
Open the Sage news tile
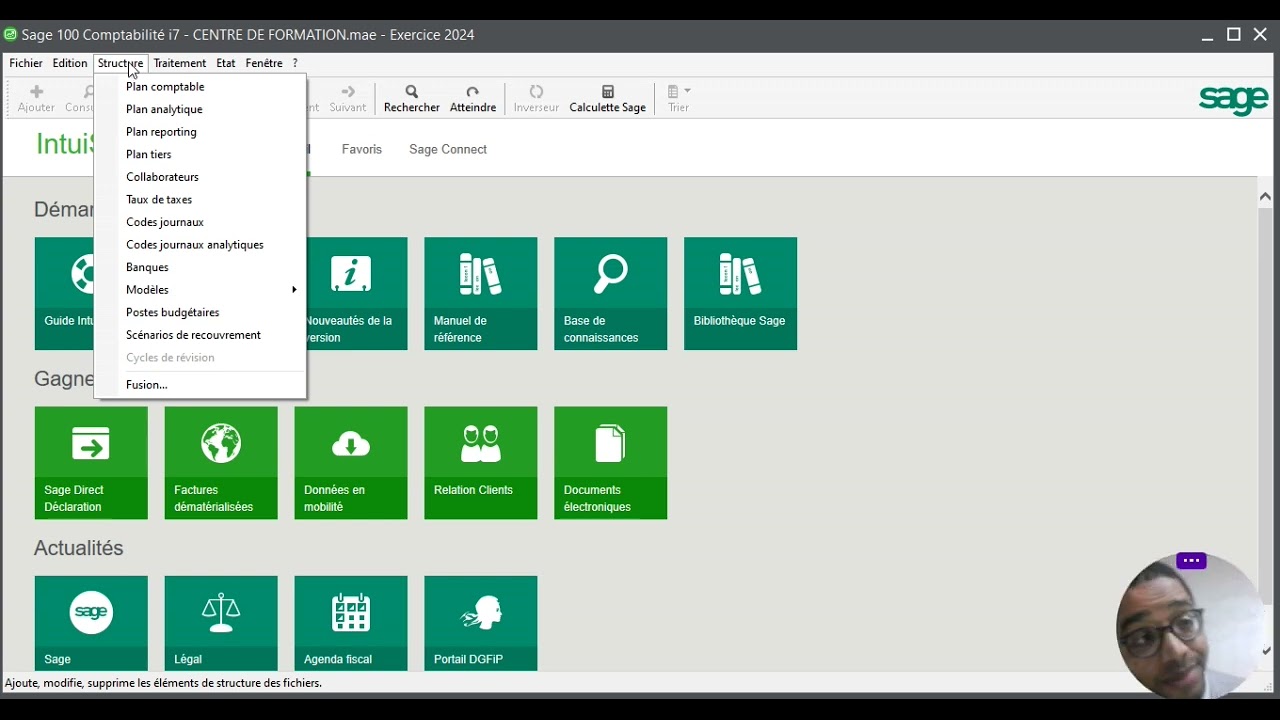coord(91,623)
